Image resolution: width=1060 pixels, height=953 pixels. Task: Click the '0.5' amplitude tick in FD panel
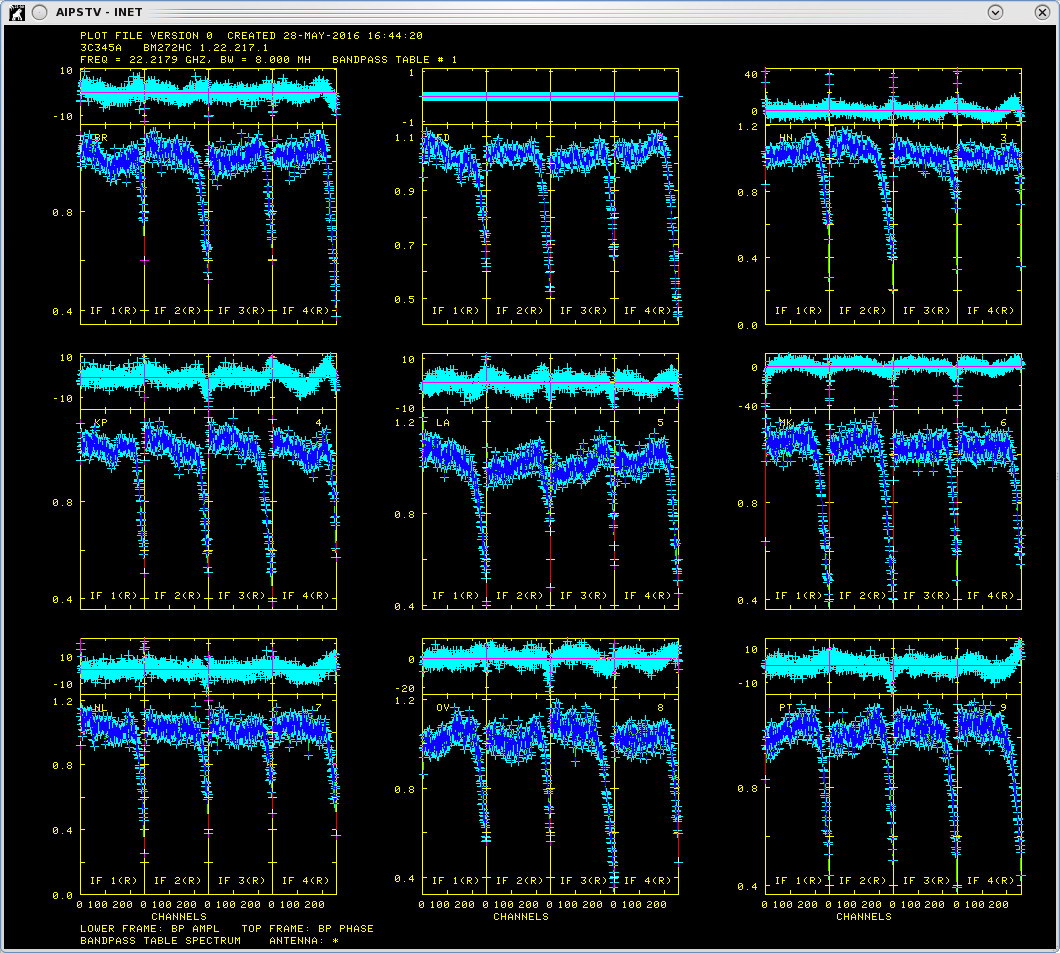404,299
